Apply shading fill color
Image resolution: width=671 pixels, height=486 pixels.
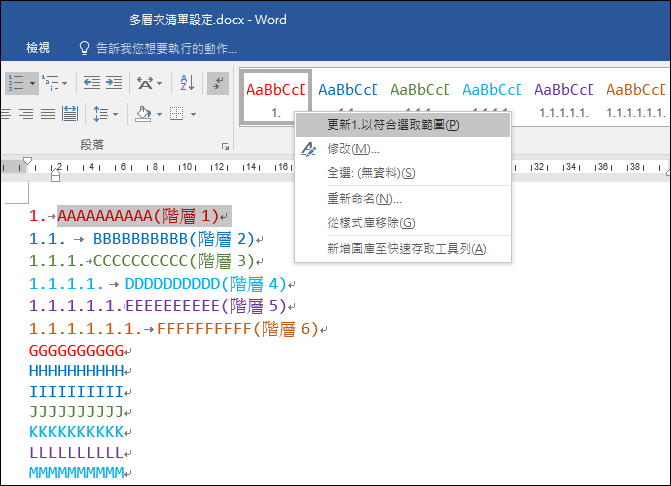pyautogui.click(x=143, y=114)
